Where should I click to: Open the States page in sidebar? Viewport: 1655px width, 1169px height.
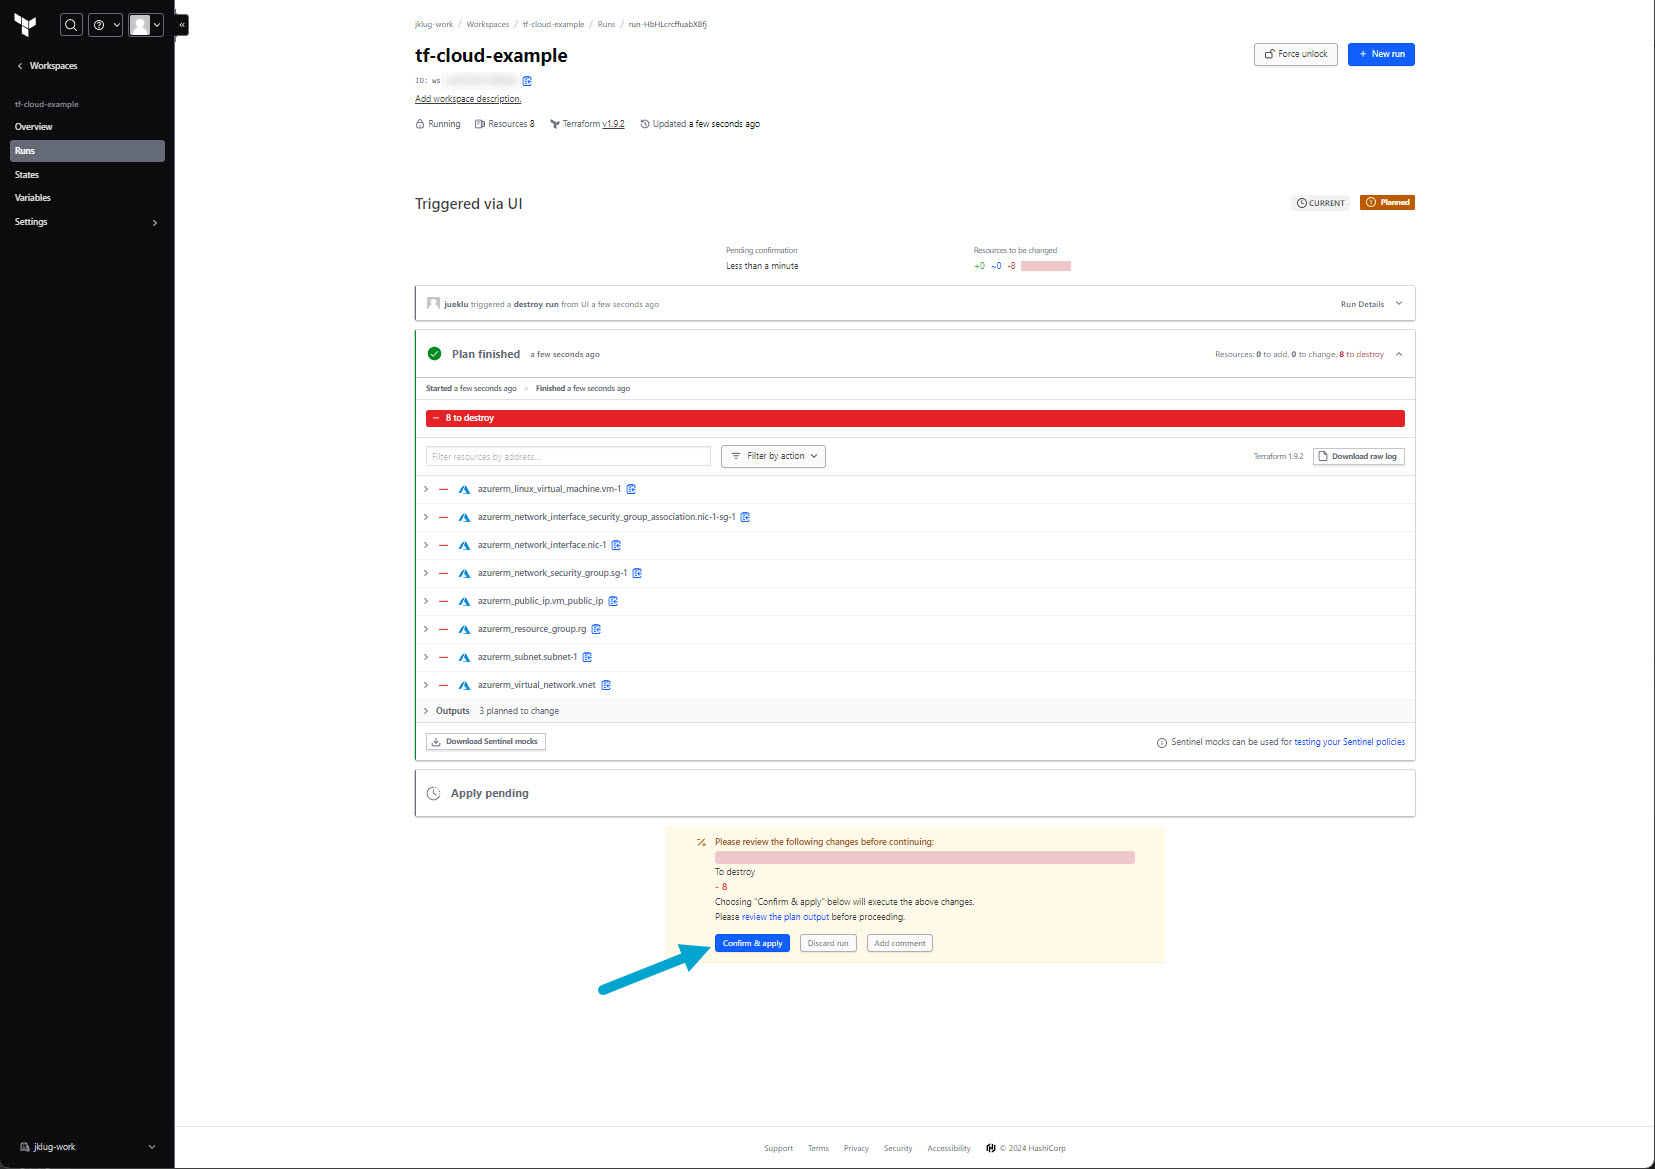[x=27, y=175]
